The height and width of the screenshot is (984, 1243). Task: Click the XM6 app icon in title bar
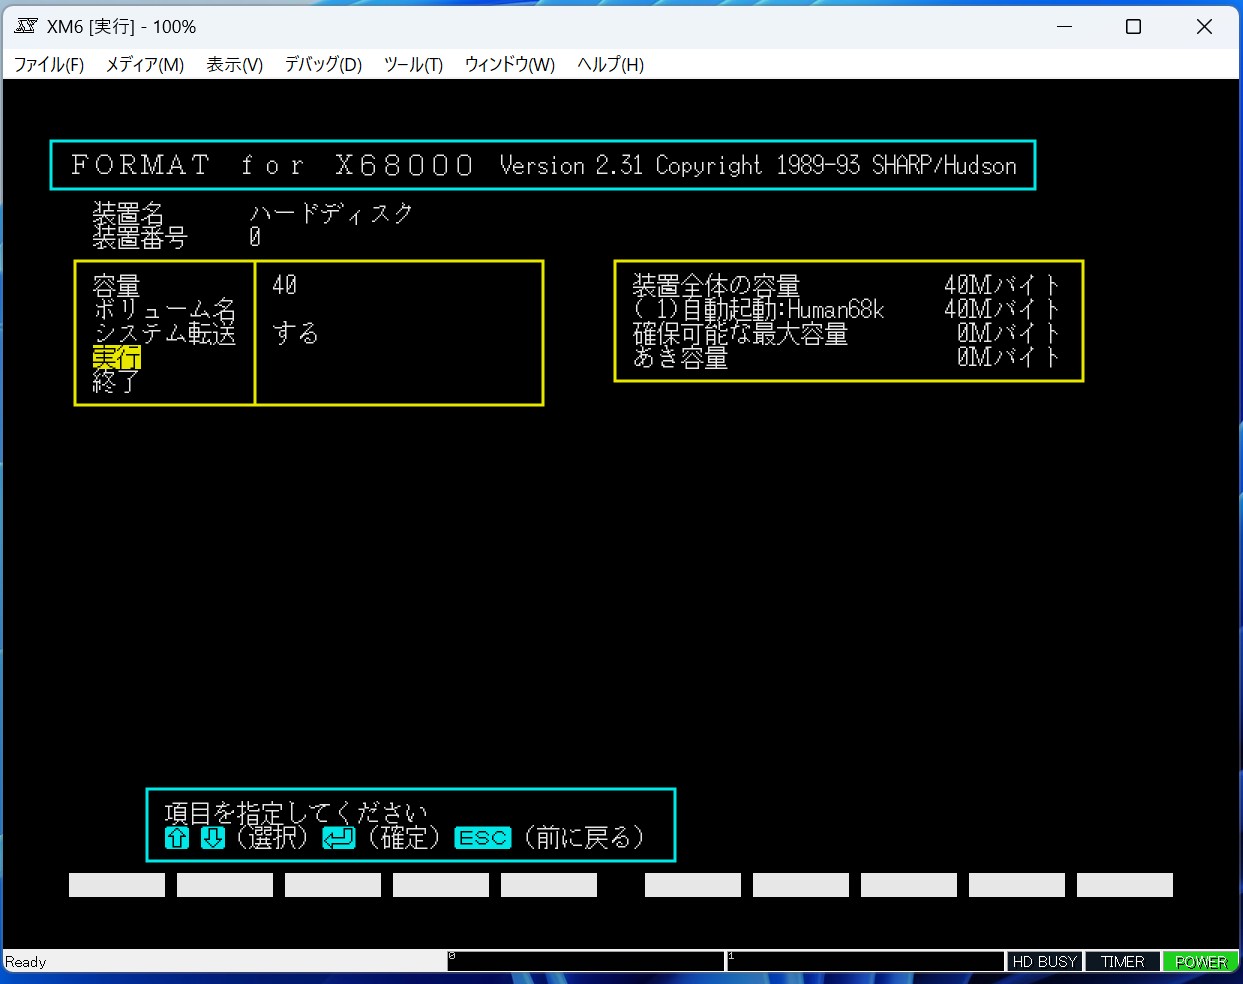pos(25,26)
